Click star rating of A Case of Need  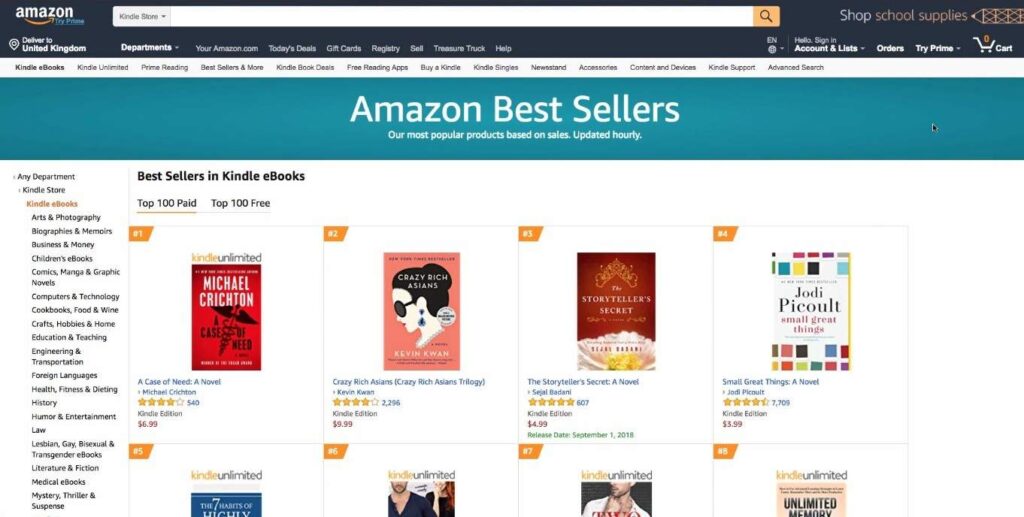(x=160, y=402)
